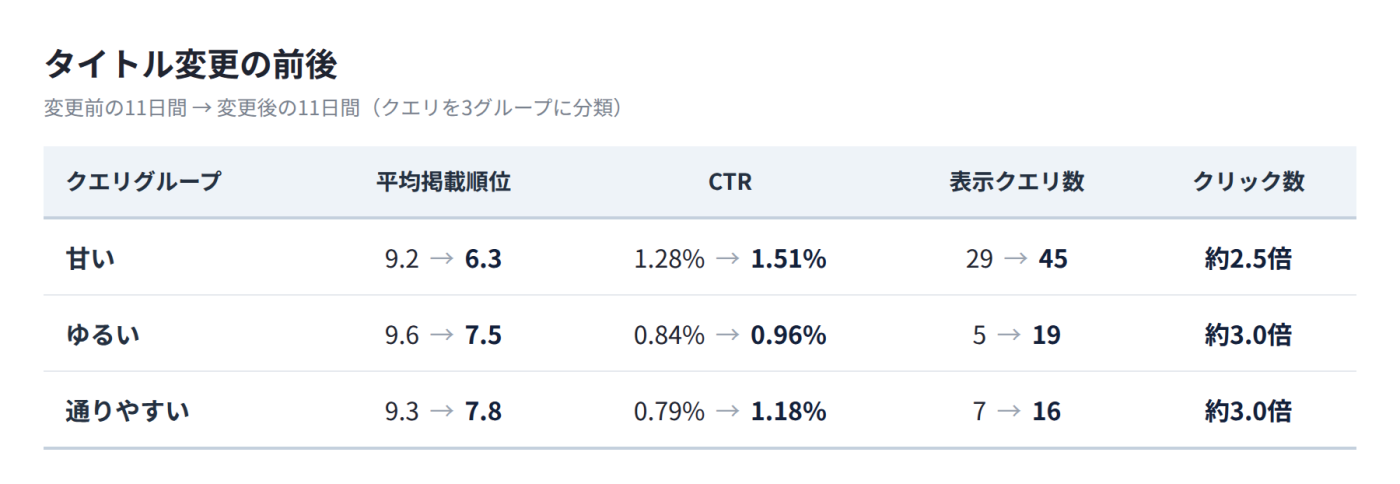The image size is (1400, 484).
Task: Click the 平均掲載順位 column header
Action: pyautogui.click(x=443, y=182)
